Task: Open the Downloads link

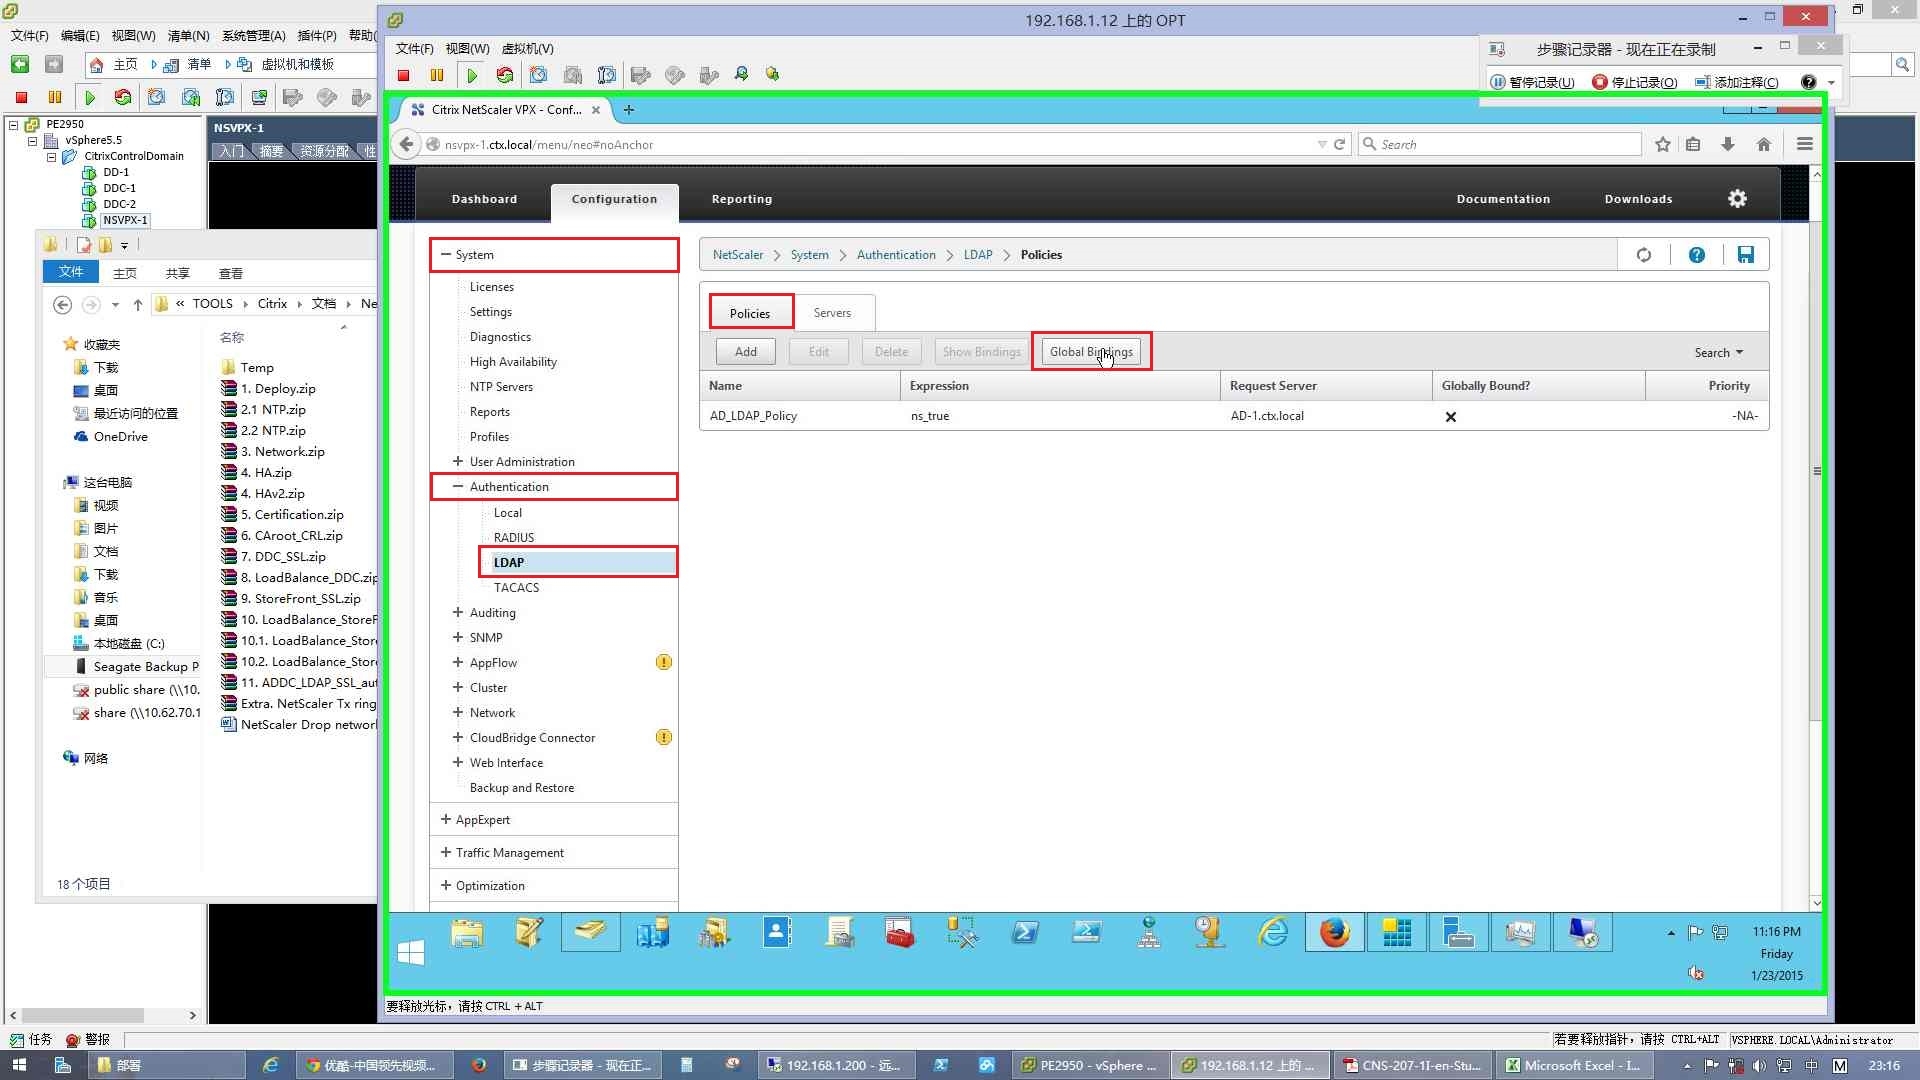Action: (x=1638, y=199)
